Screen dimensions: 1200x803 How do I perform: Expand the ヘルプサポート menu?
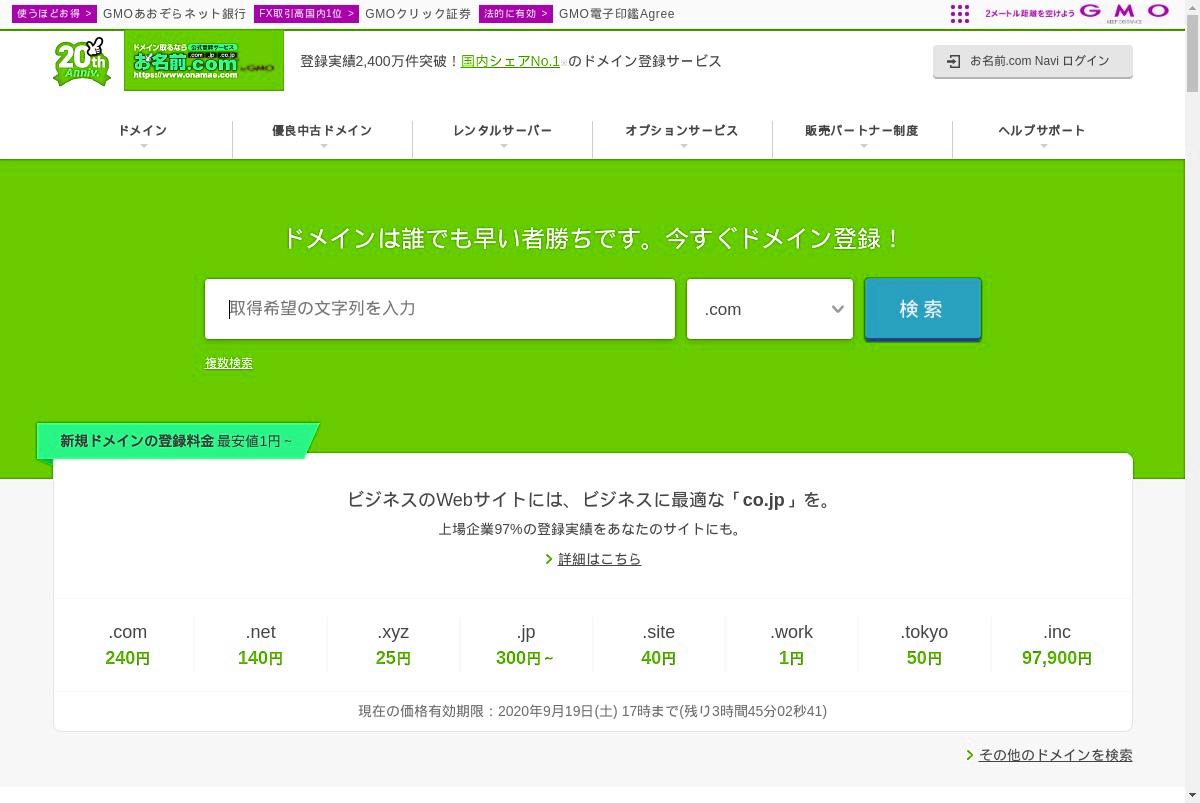(x=1042, y=134)
